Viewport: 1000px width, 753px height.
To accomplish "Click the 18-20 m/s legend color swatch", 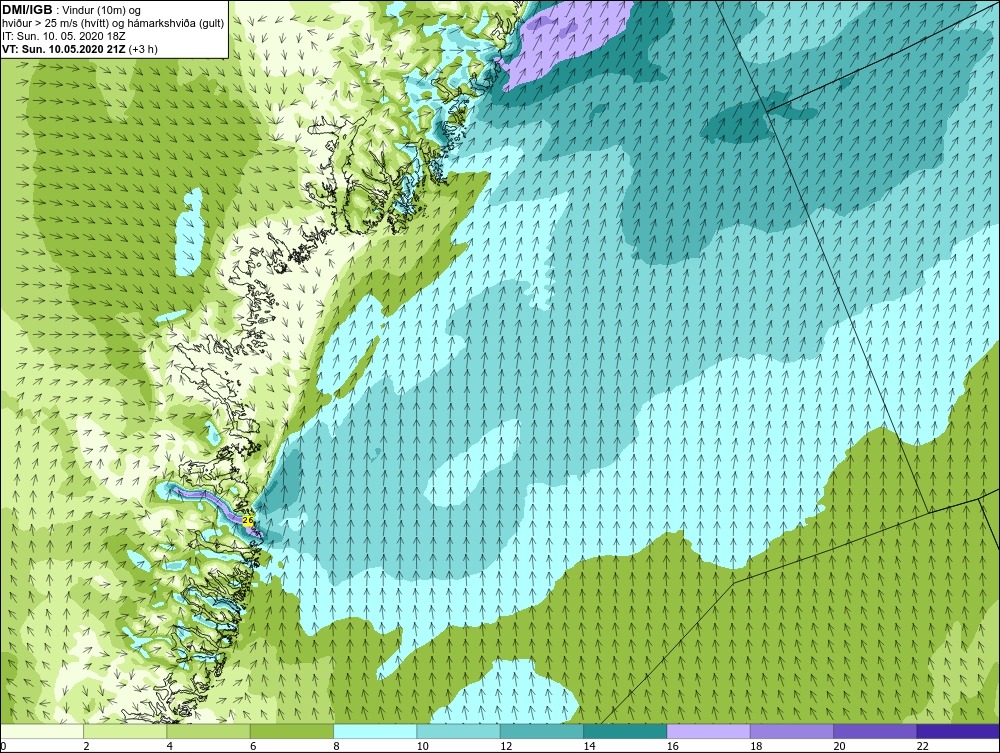I will click(791, 731).
